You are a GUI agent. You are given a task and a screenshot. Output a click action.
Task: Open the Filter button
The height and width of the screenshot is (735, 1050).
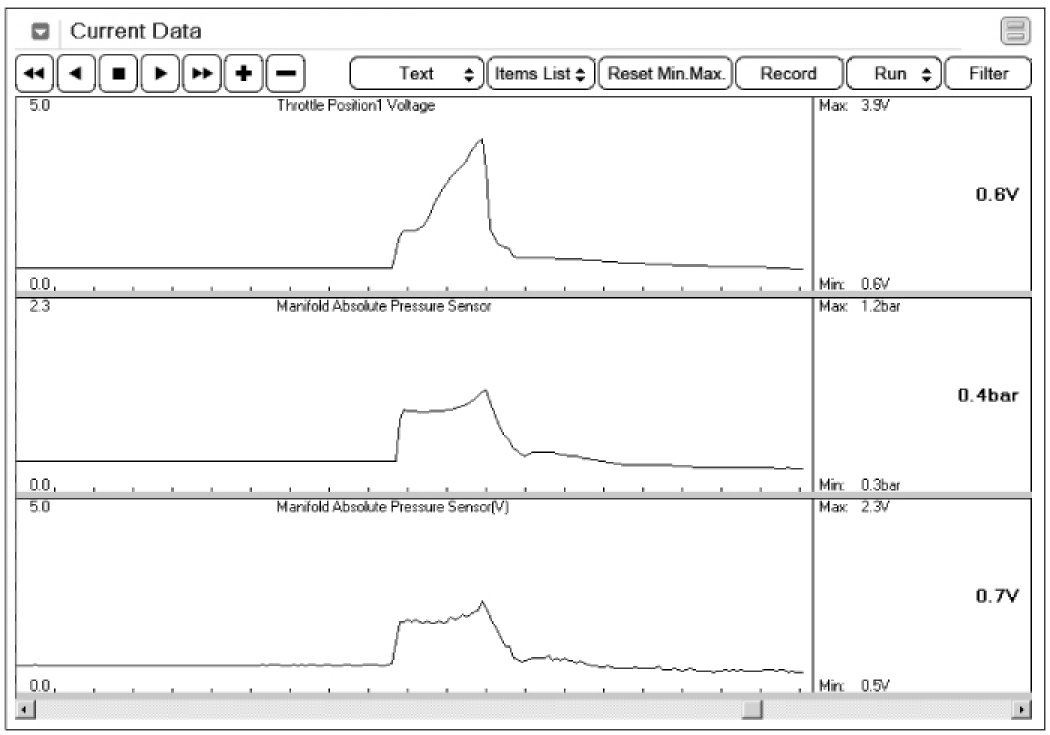pyautogui.click(x=988, y=74)
